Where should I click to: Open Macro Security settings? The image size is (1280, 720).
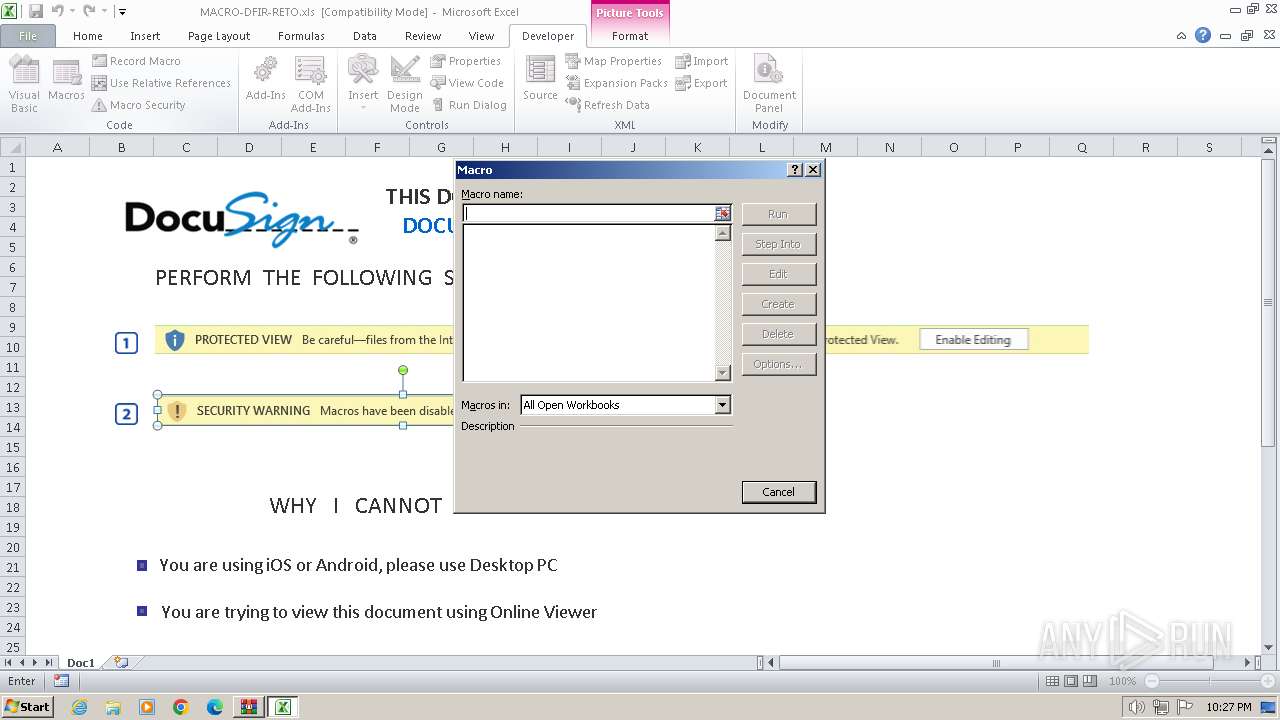pos(139,105)
